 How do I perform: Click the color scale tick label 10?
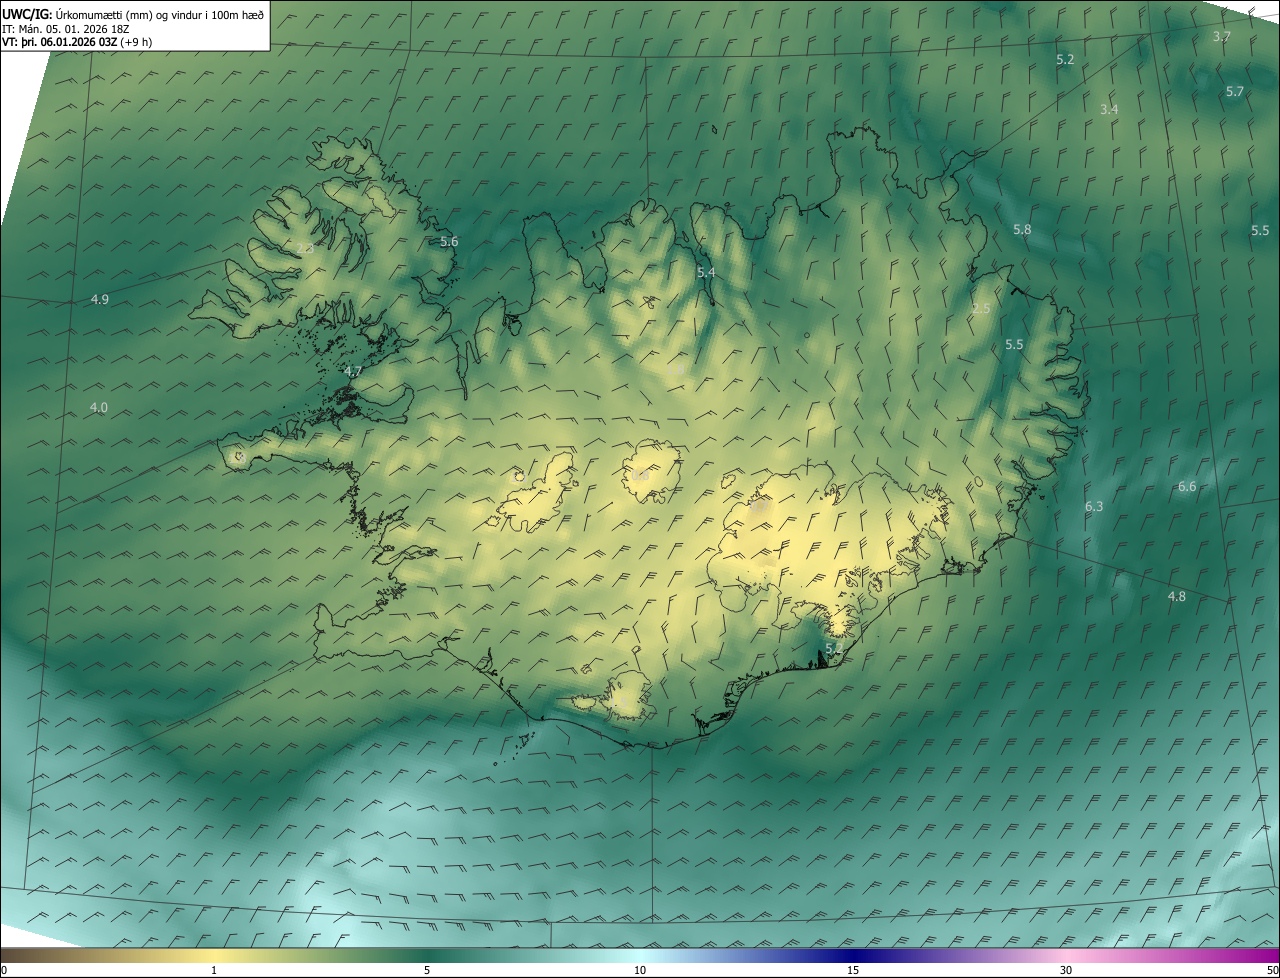point(640,970)
